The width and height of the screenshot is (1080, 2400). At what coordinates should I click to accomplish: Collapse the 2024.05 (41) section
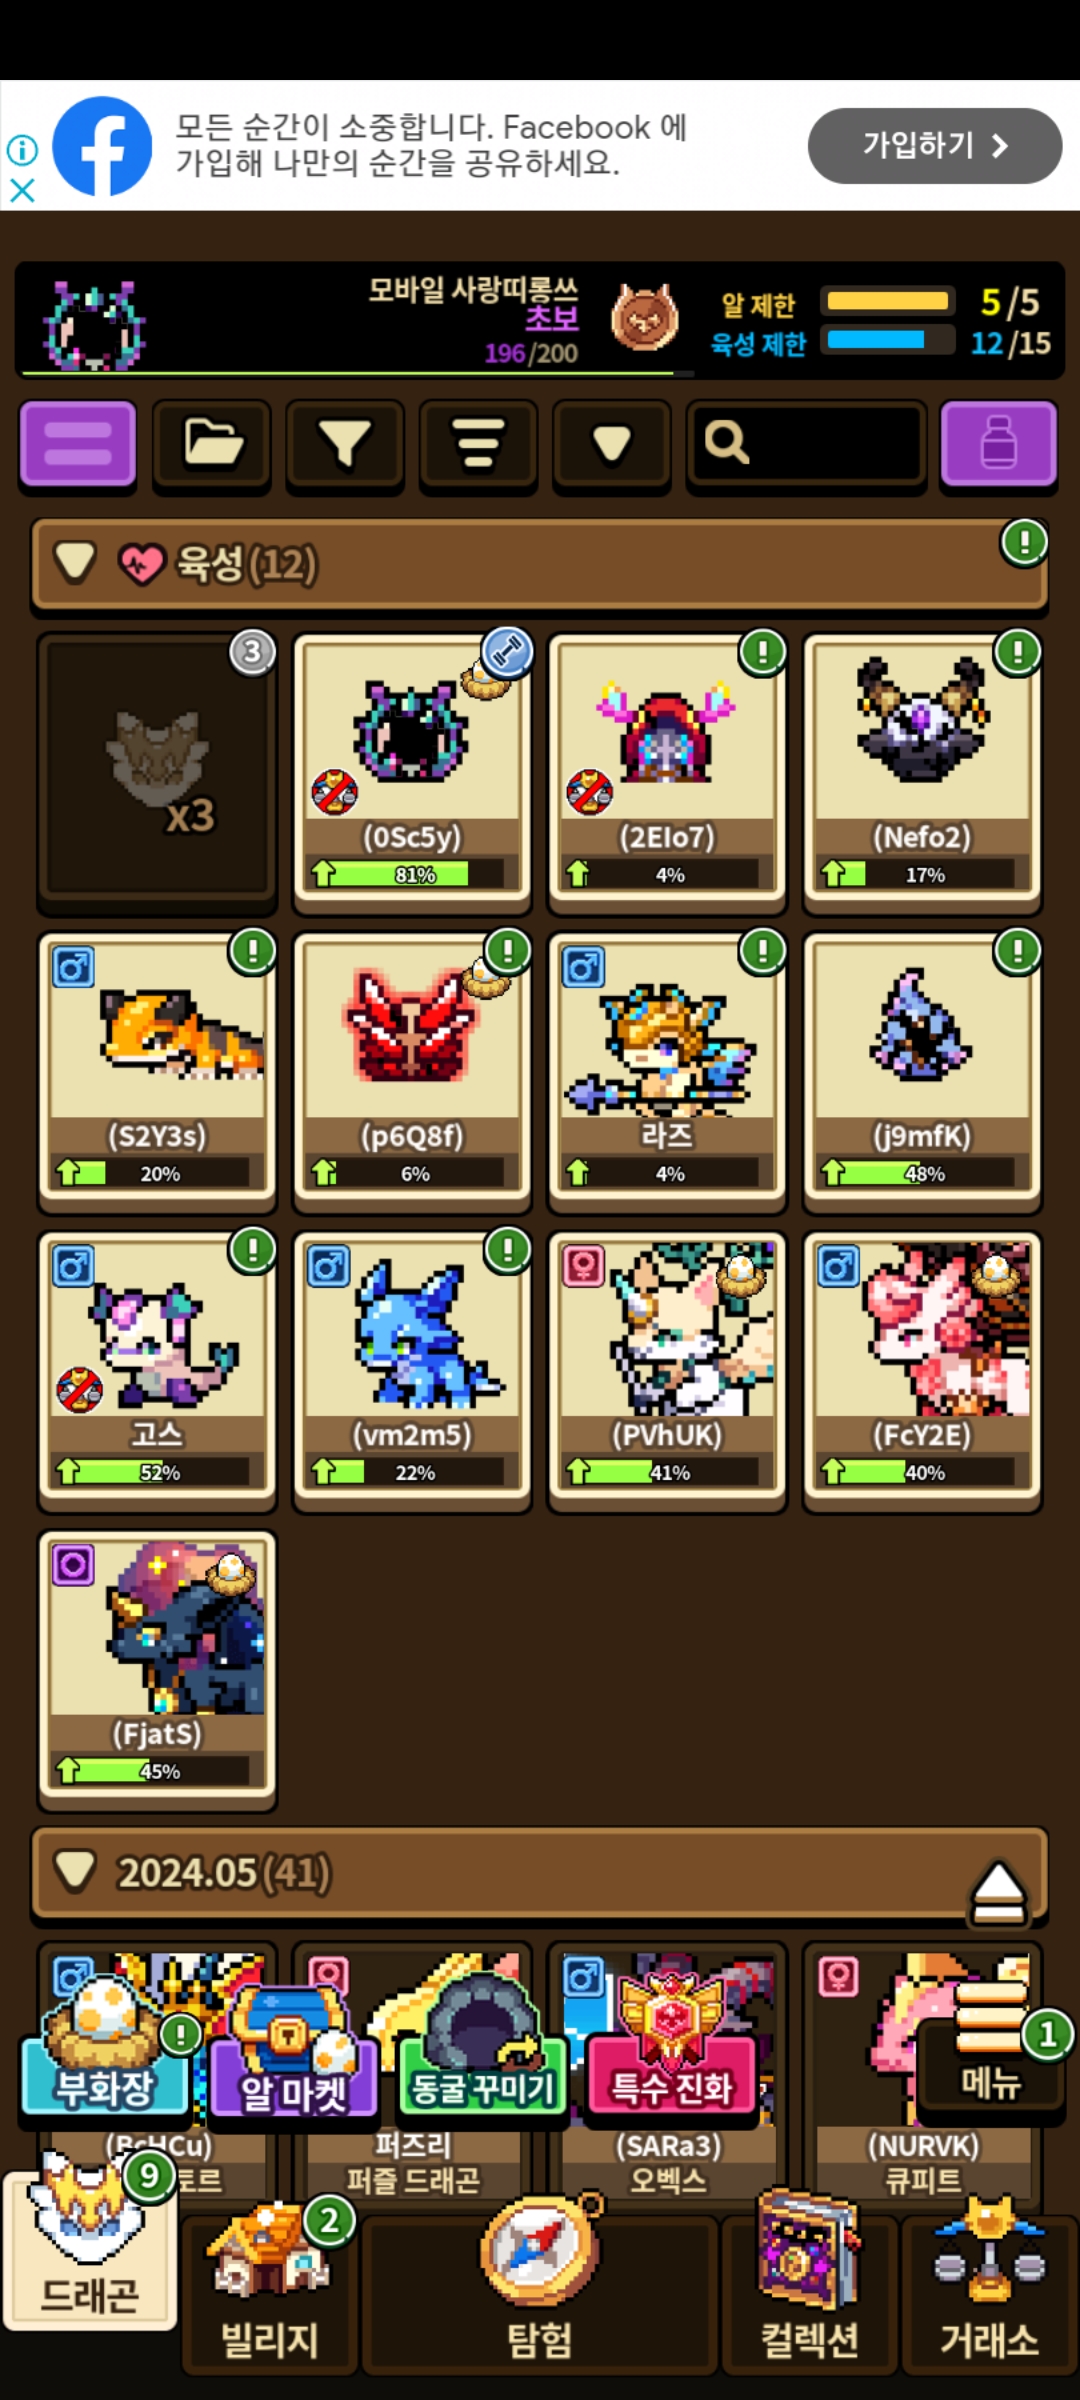(76, 1872)
